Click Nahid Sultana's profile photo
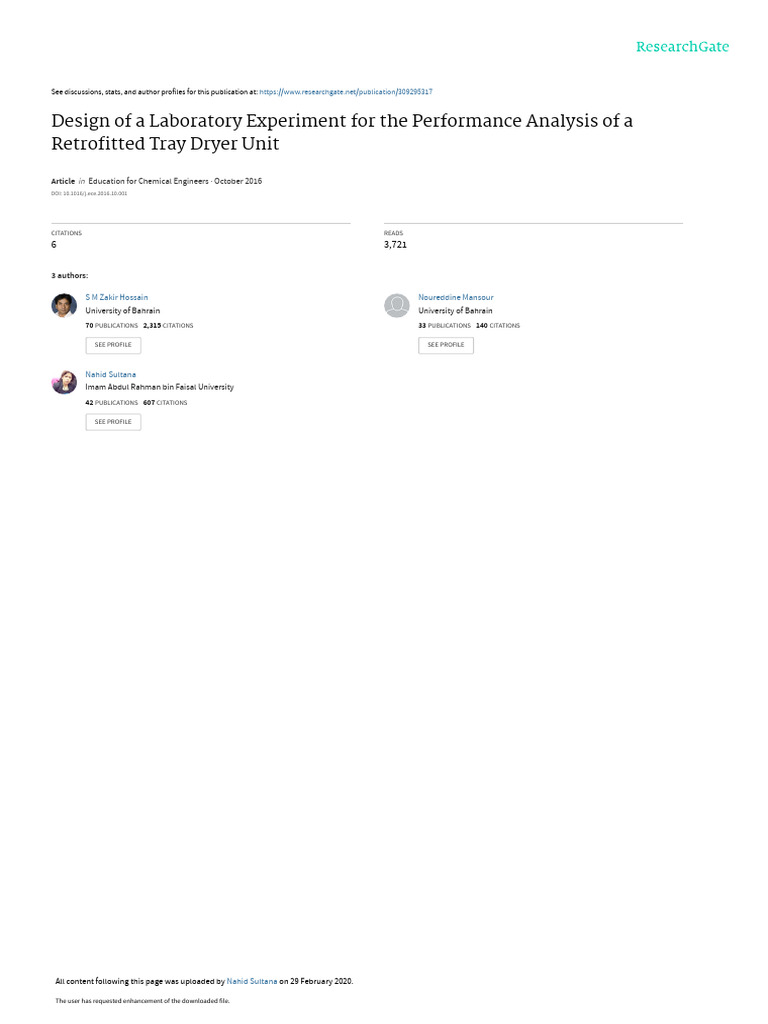The image size is (768, 1024). click(64, 382)
